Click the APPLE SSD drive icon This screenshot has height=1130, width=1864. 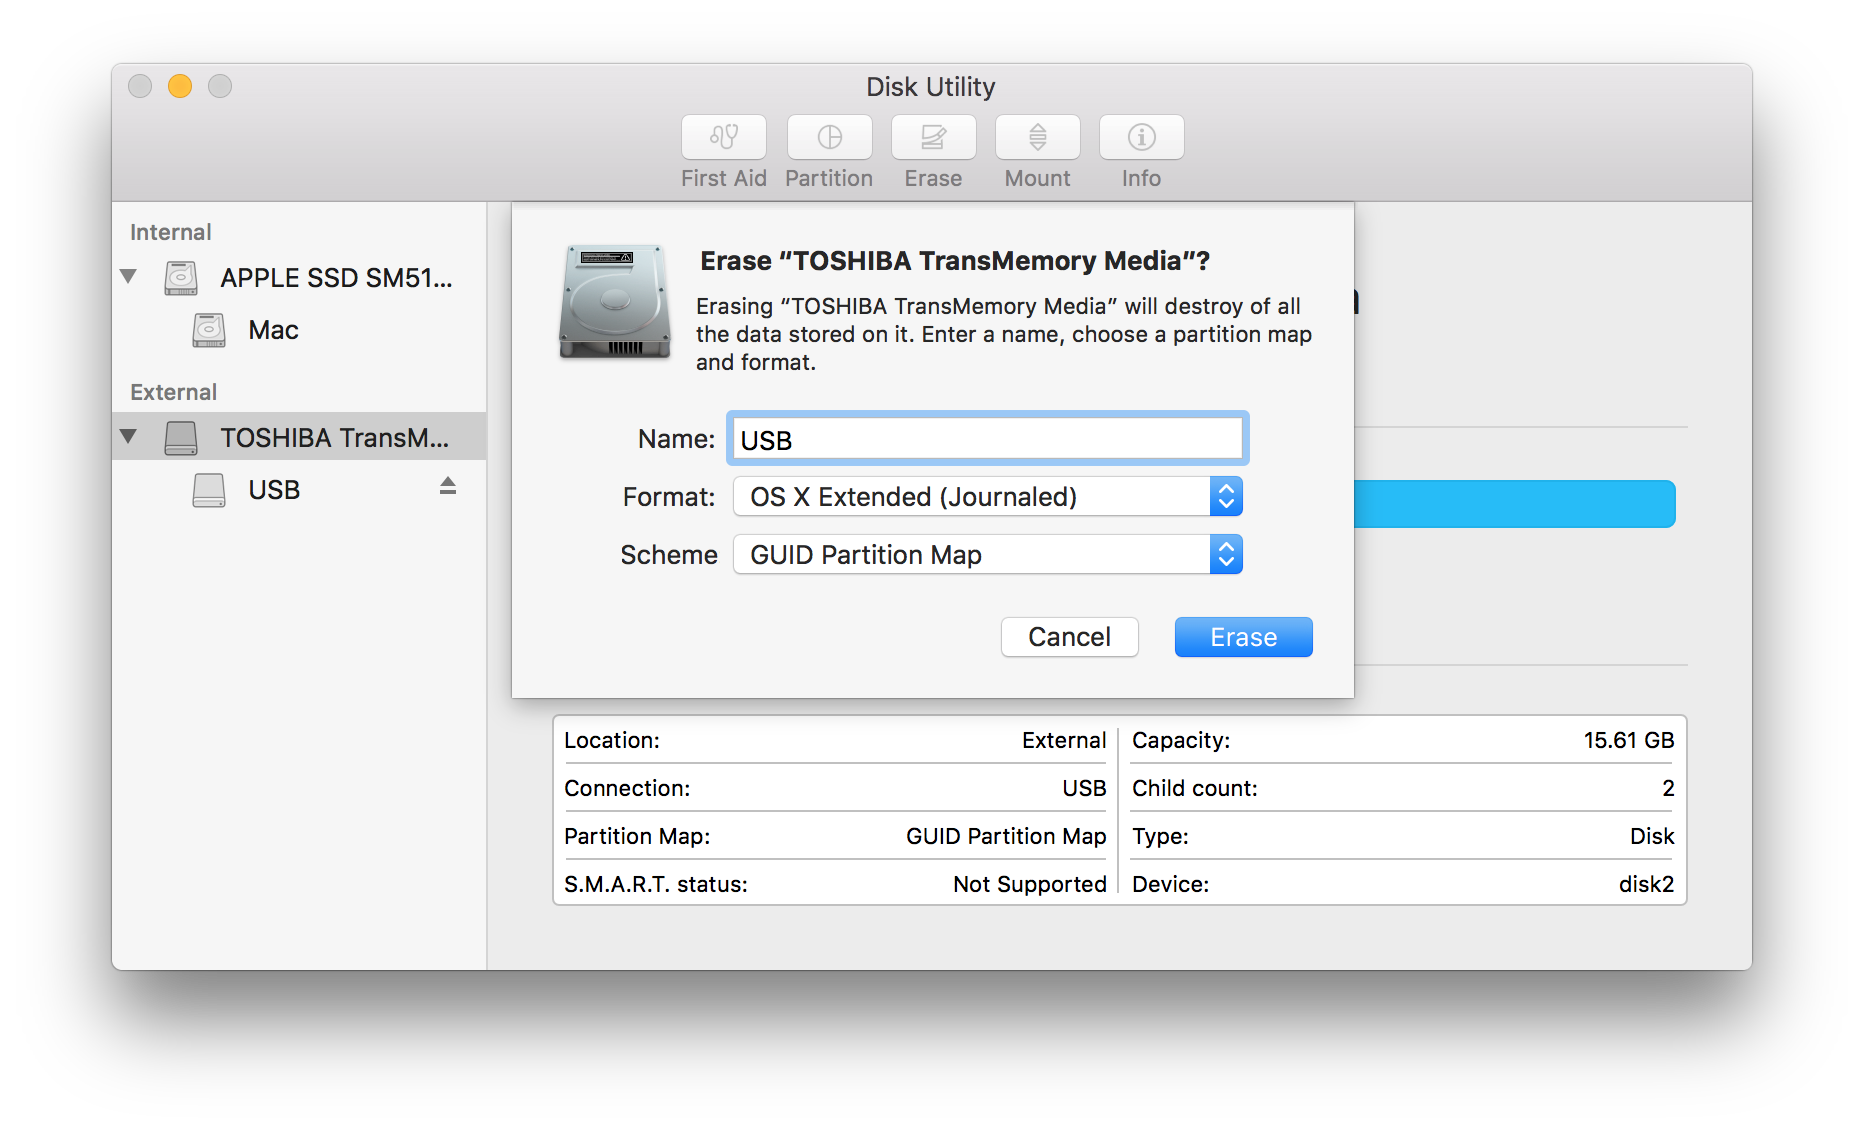(181, 278)
